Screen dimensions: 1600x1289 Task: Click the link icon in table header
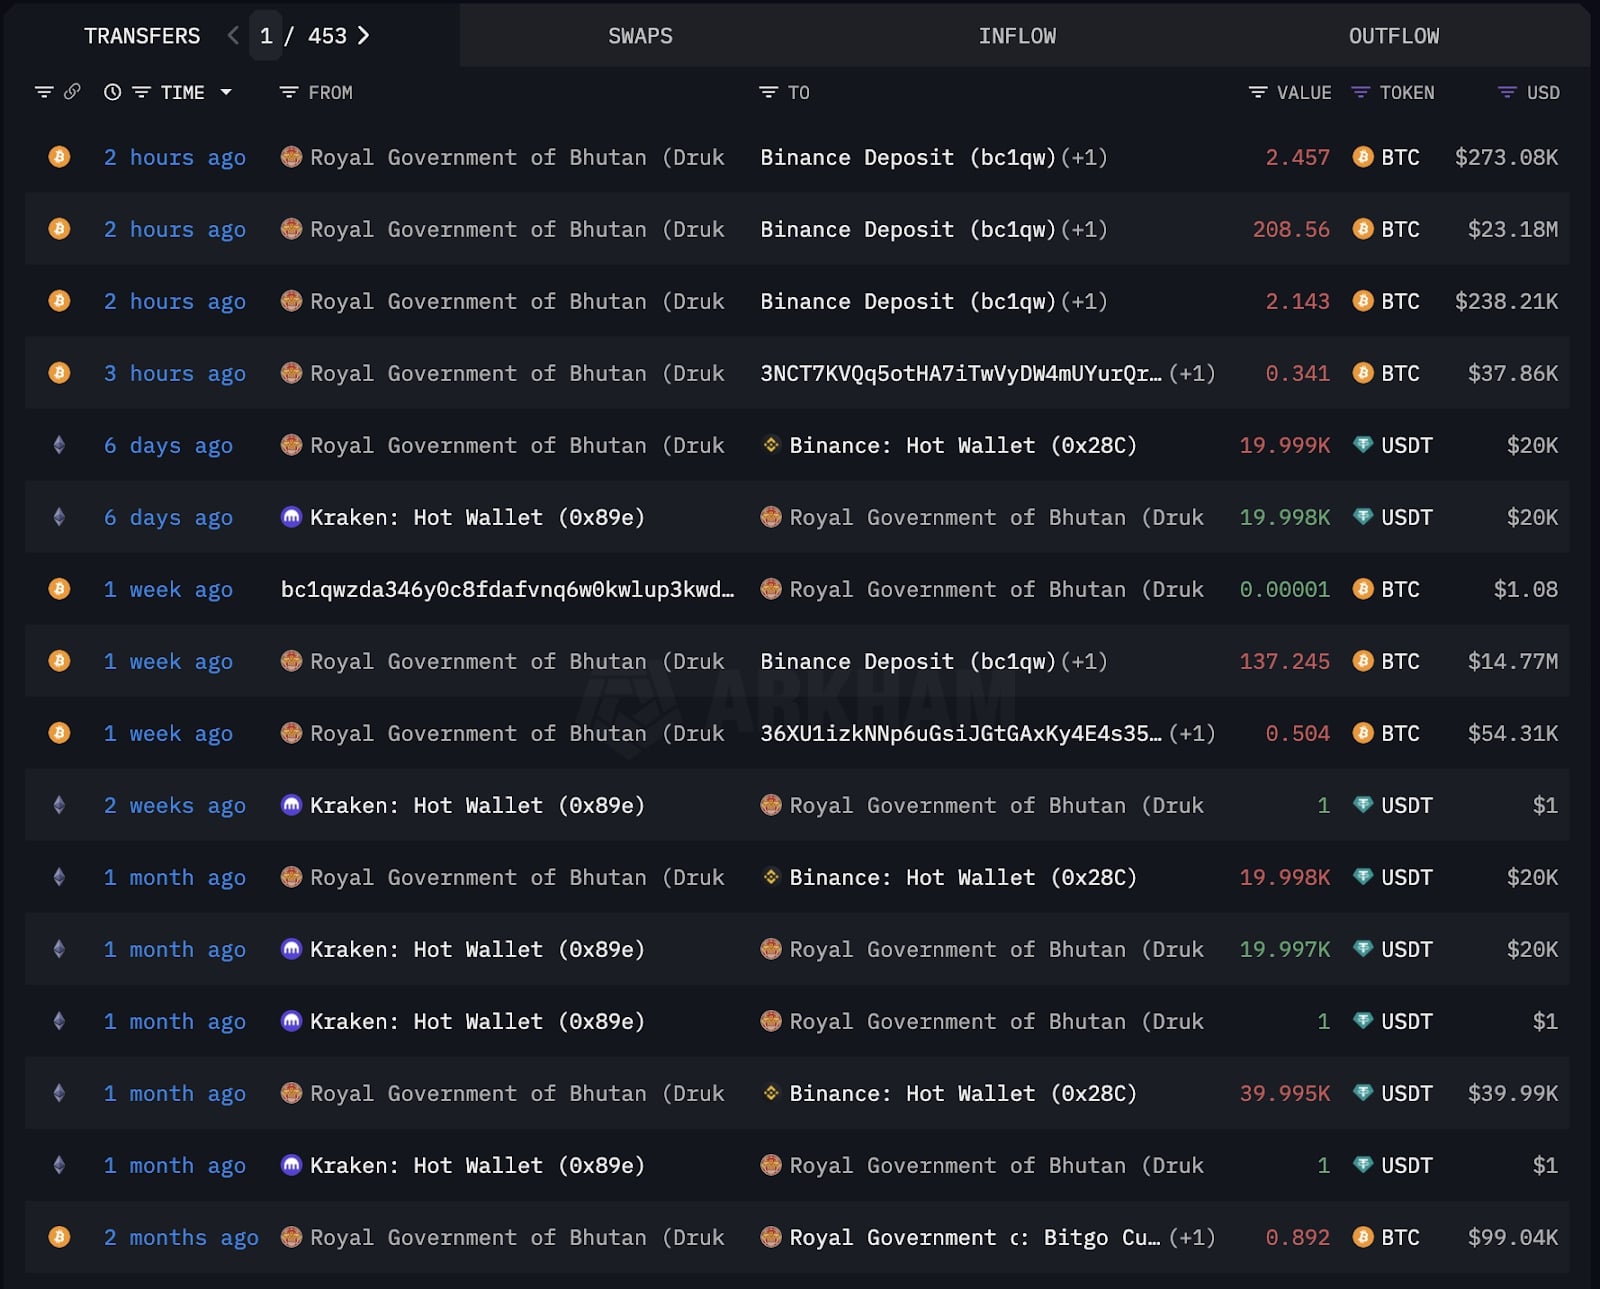pyautogui.click(x=72, y=92)
